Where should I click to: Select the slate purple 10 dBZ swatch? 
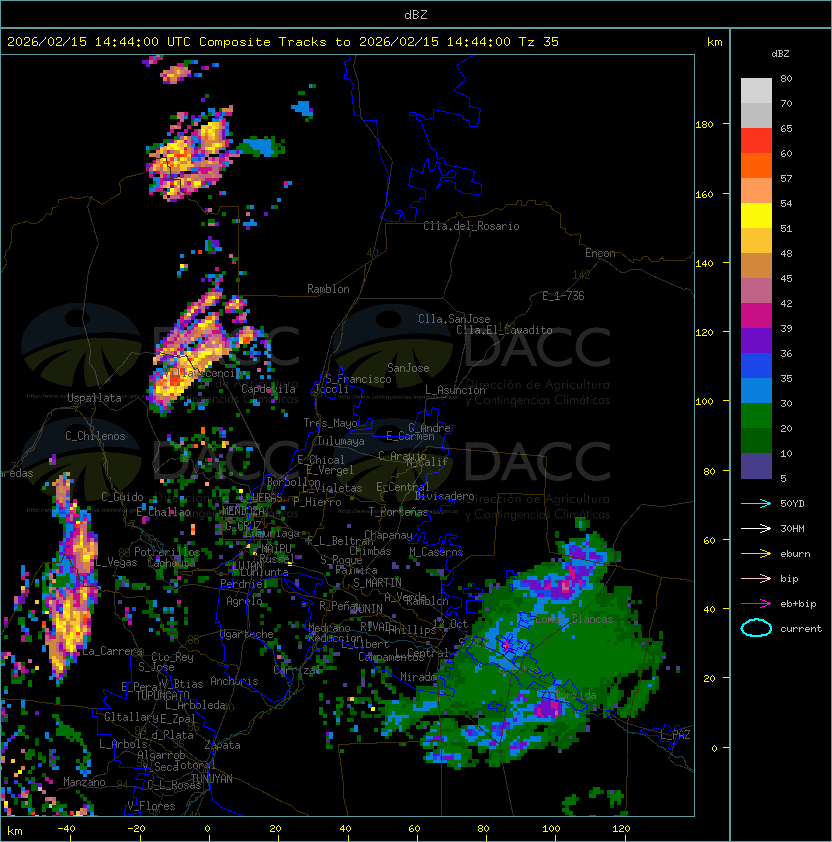coord(756,466)
